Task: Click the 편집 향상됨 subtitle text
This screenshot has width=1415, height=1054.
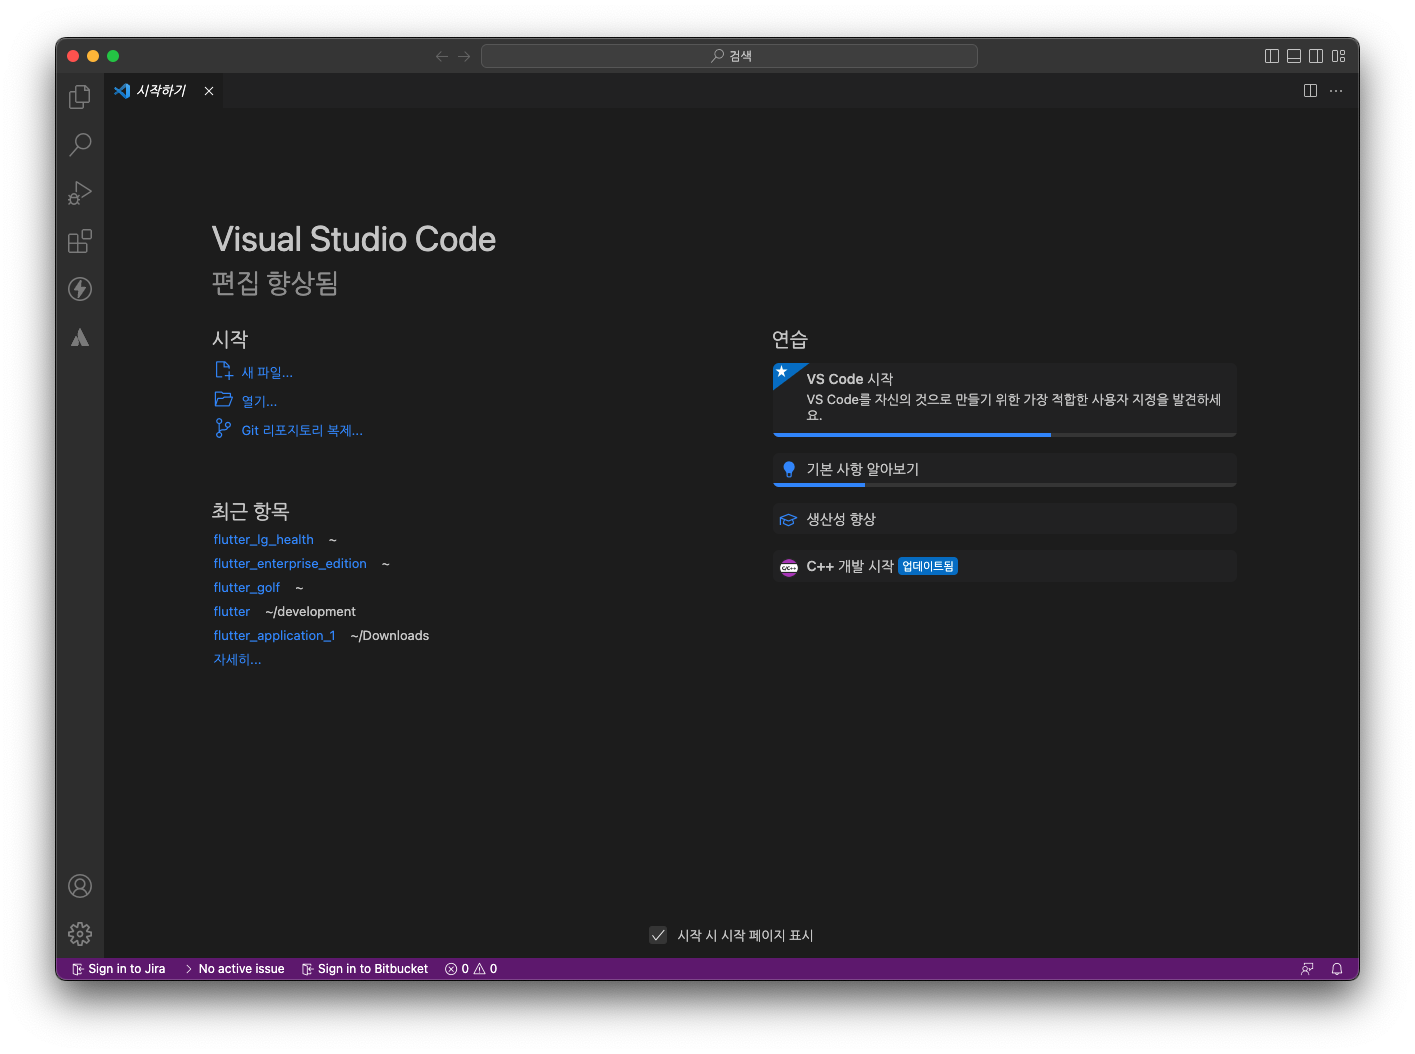Action: click(x=275, y=283)
